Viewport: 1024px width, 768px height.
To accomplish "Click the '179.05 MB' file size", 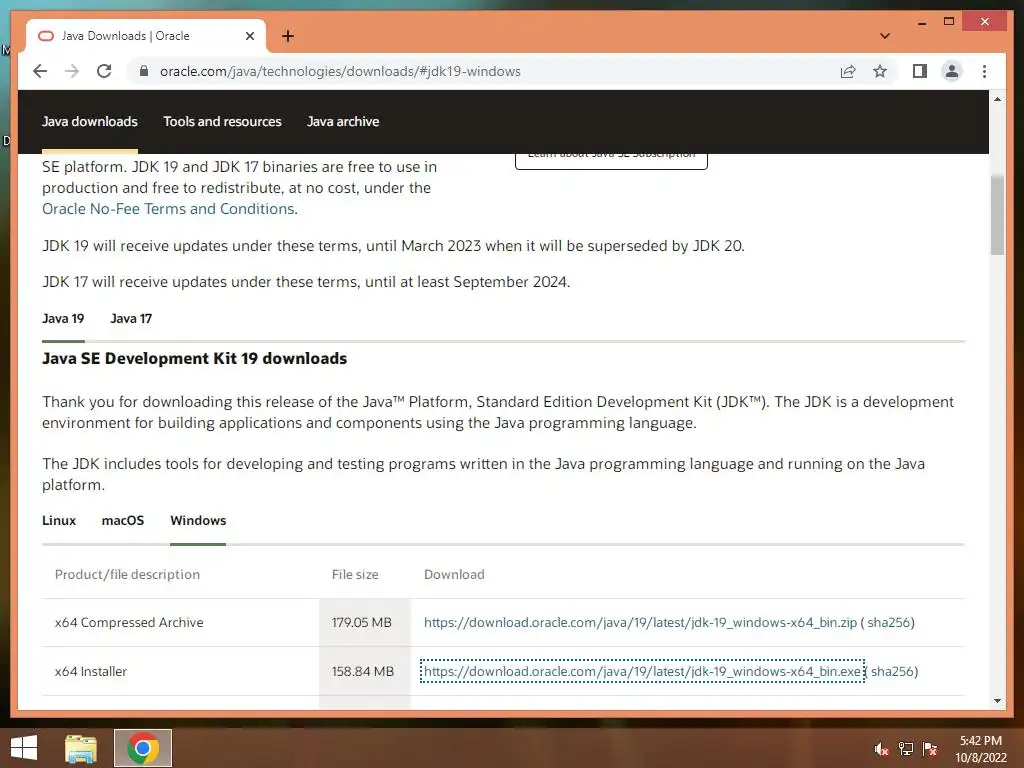I will (361, 622).
